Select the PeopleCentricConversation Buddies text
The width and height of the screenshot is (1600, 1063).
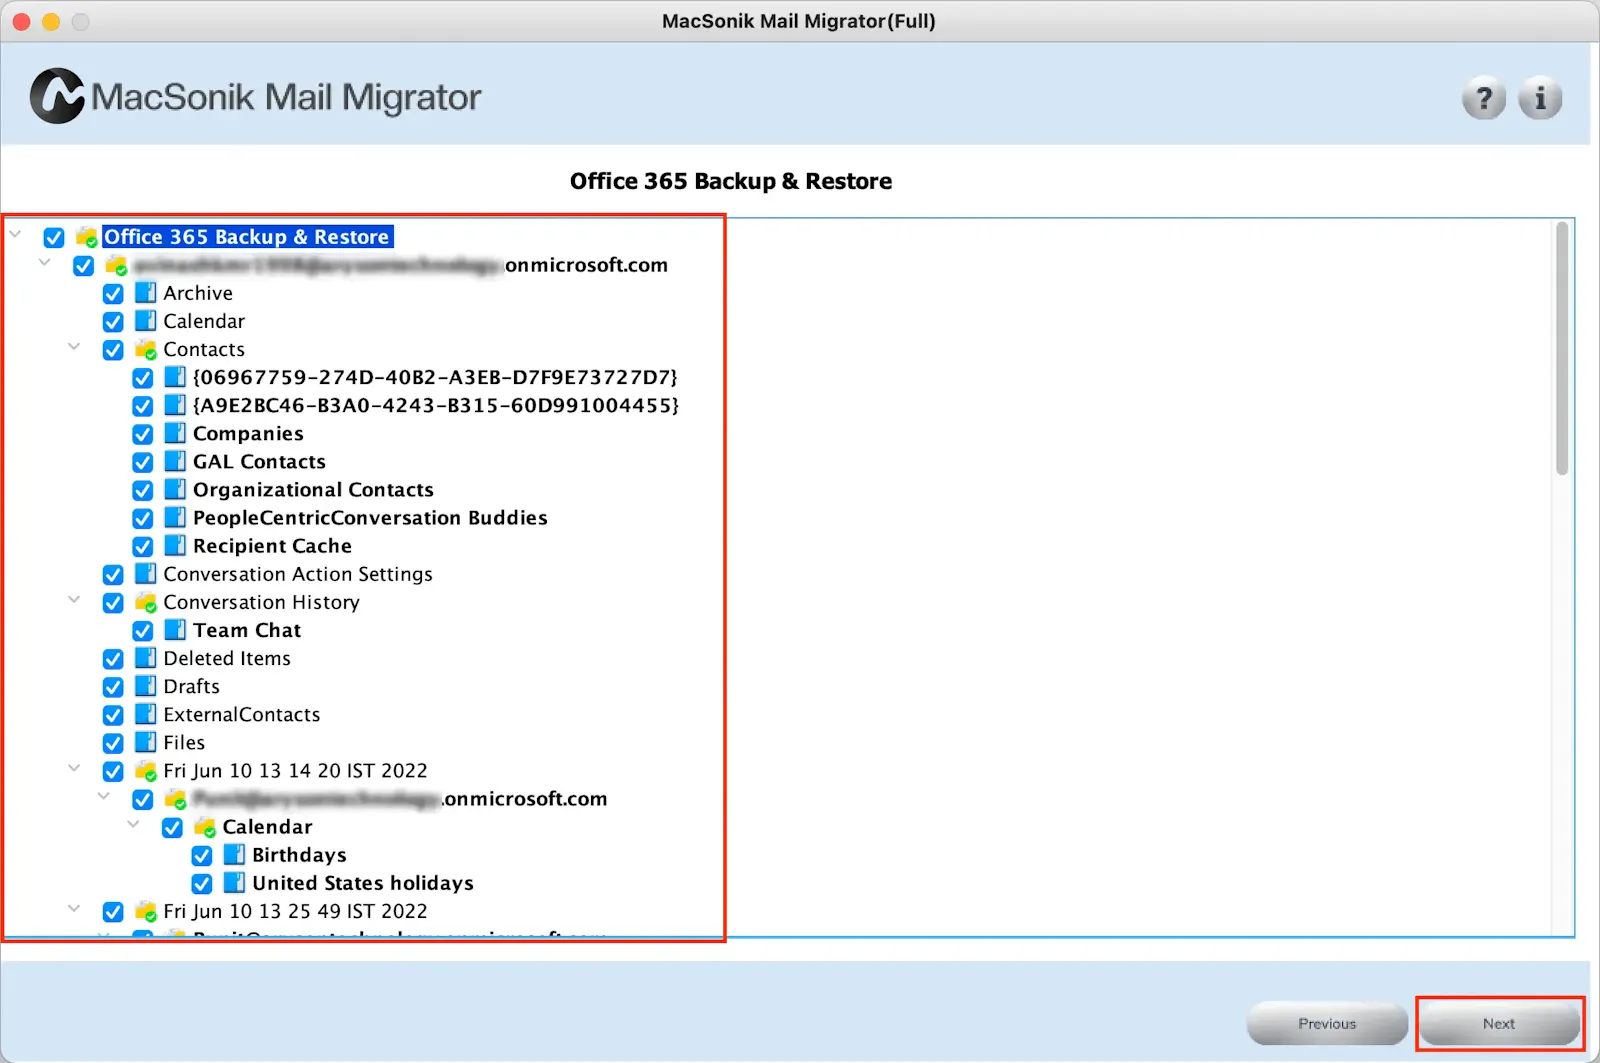(x=370, y=518)
